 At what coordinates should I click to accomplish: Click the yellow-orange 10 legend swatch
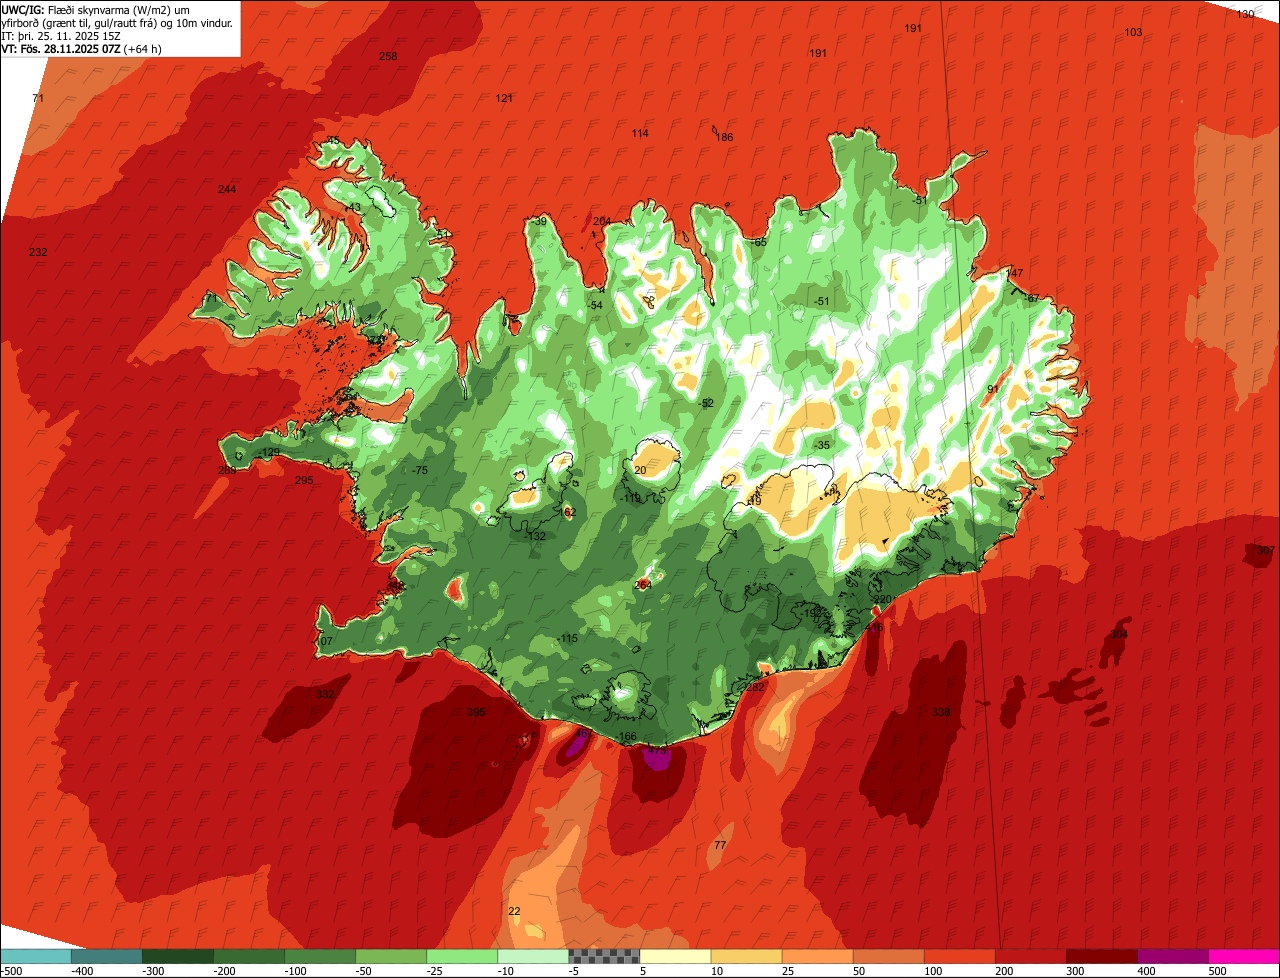tap(746, 956)
